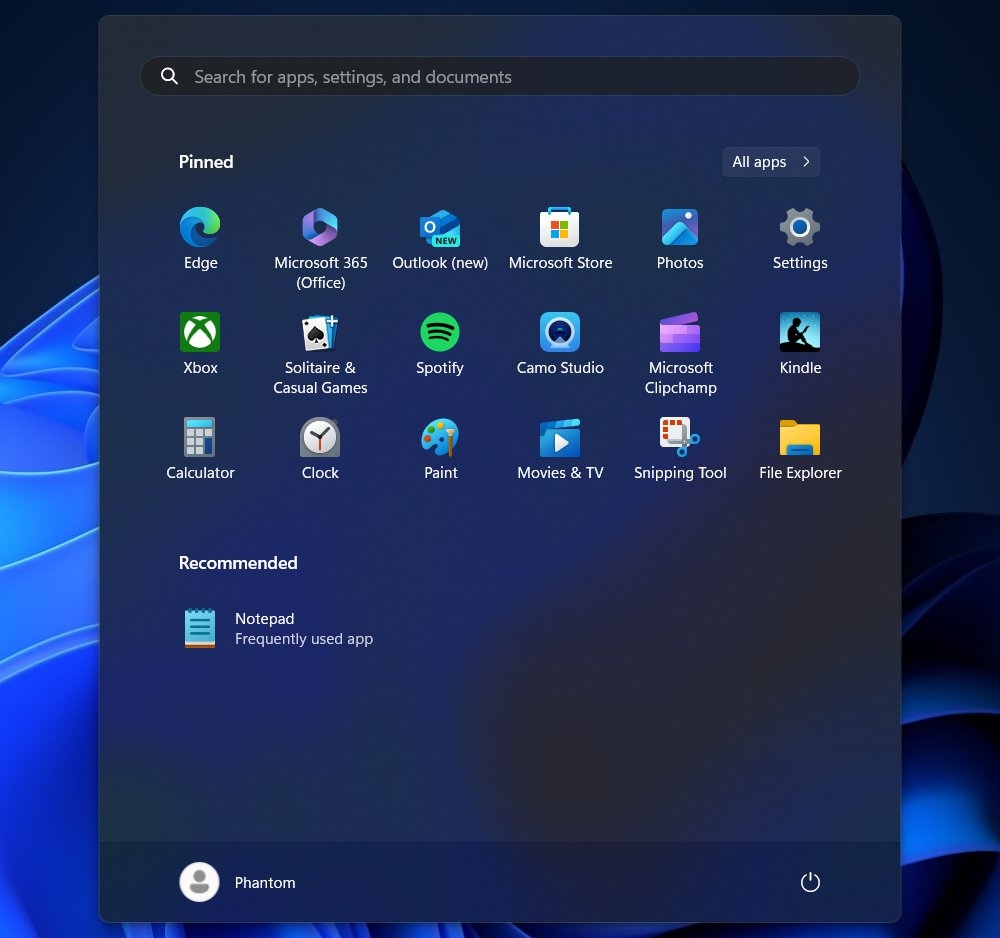Screen dimensions: 1000x938
Task: Click the magnifying glass search icon
Action: [x=169, y=76]
